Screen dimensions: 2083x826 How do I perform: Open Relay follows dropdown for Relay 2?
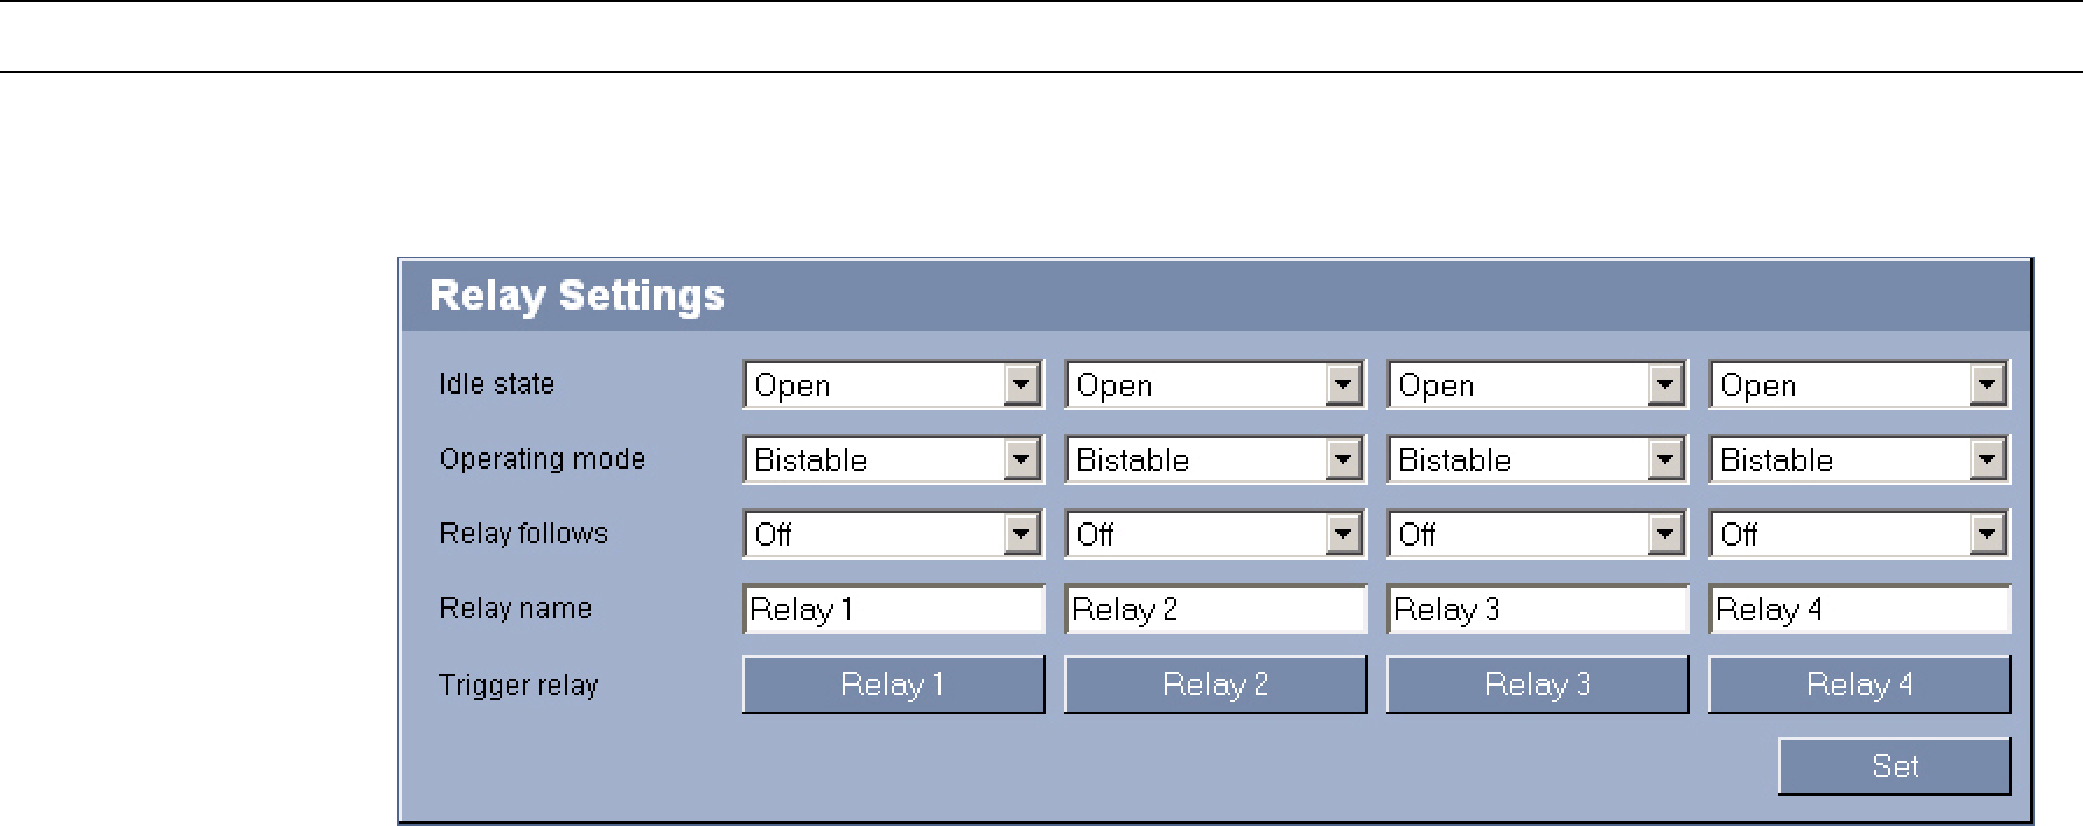[x=1215, y=534]
